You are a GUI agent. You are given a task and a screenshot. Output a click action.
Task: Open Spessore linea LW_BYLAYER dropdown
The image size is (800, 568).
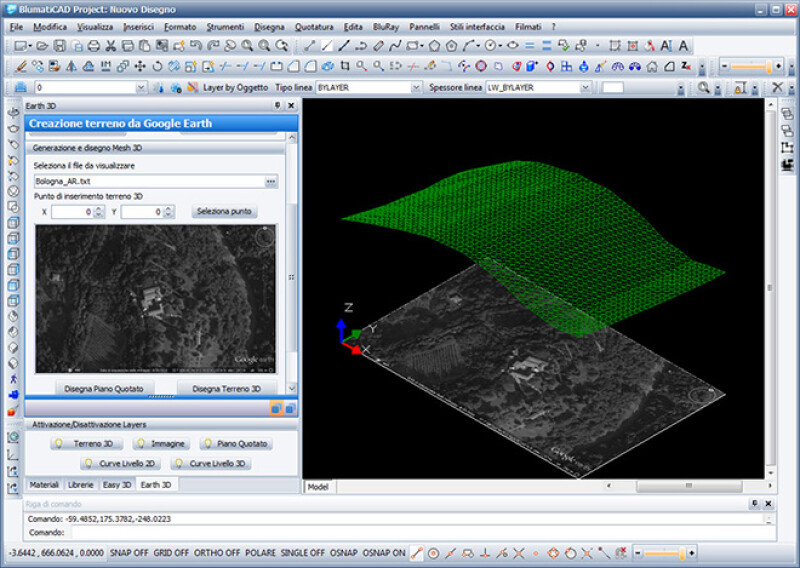coord(585,88)
